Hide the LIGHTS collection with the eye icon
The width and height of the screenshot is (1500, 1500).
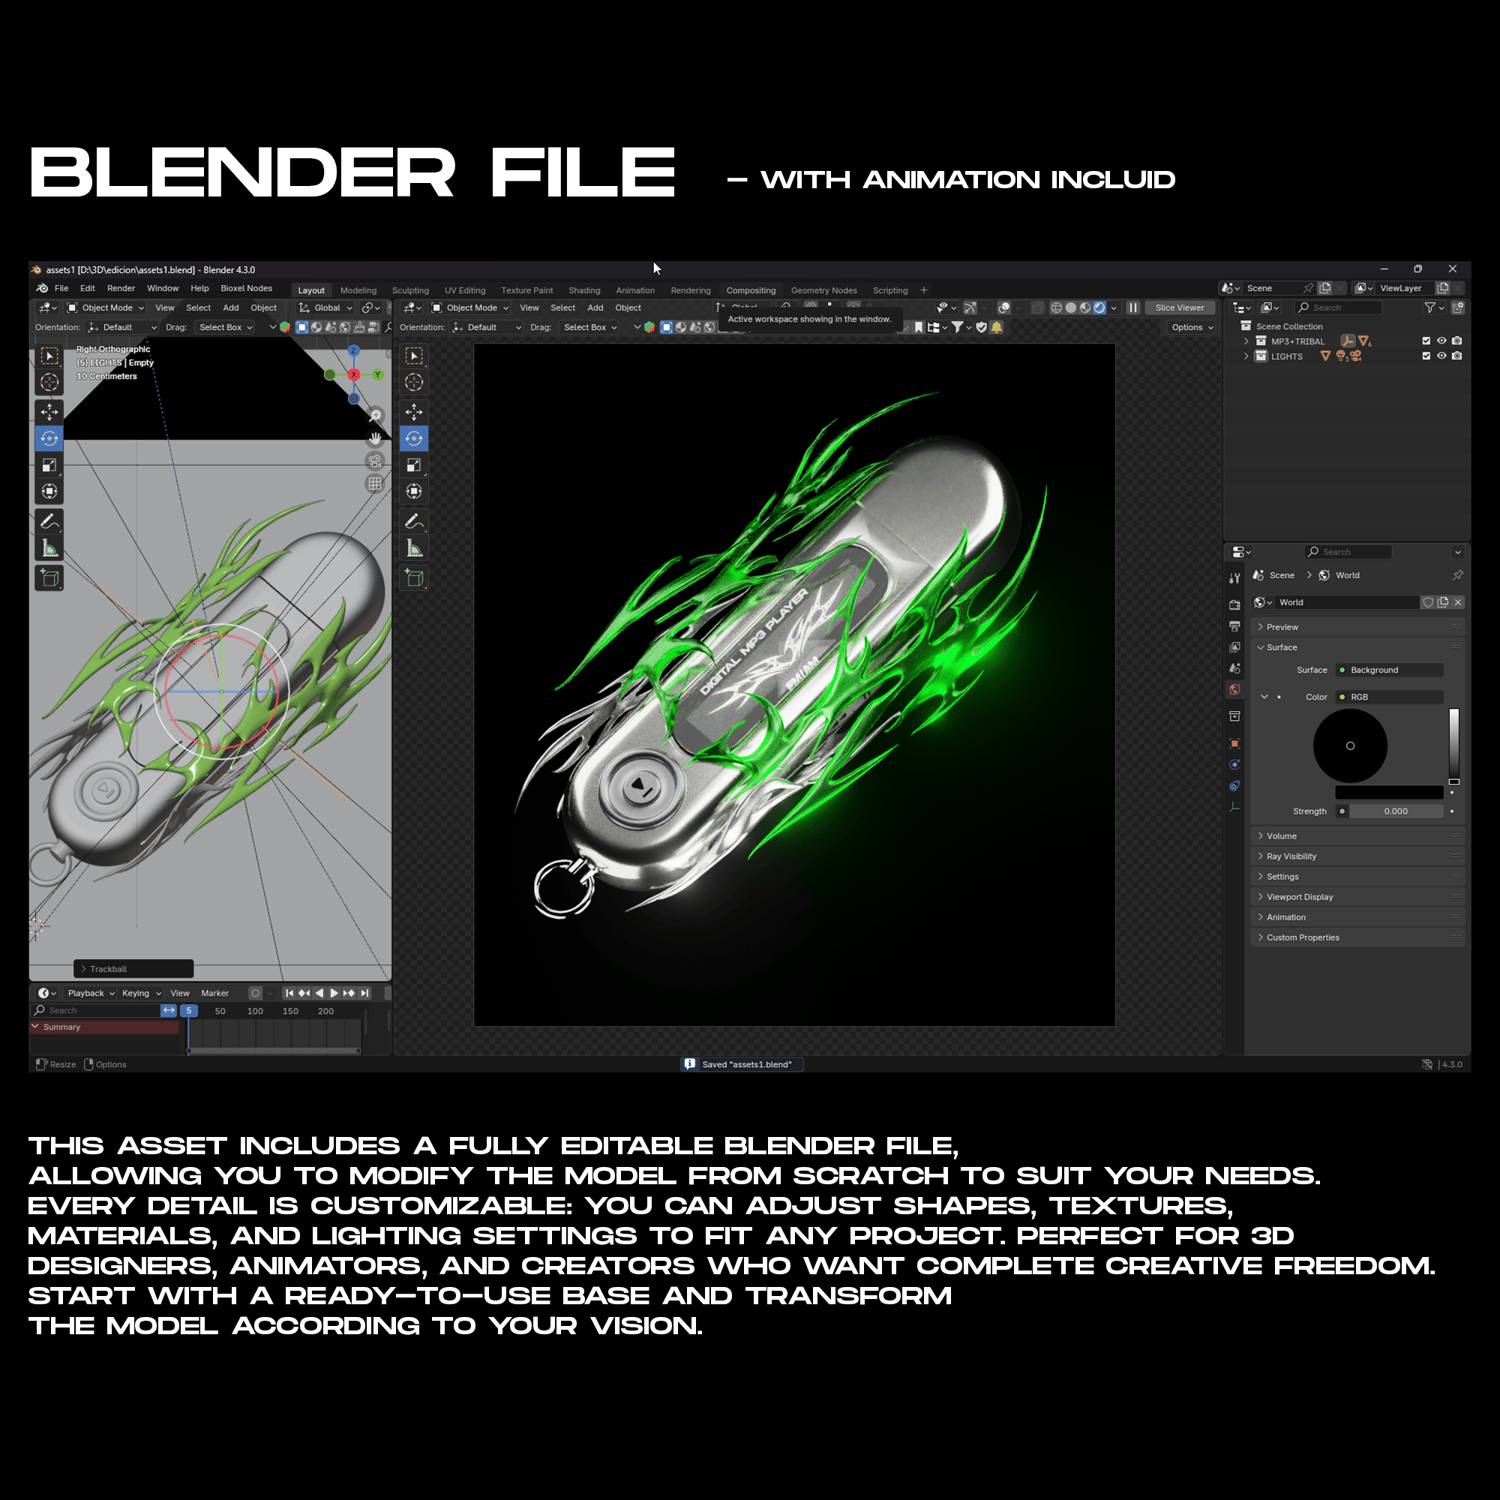1442,356
